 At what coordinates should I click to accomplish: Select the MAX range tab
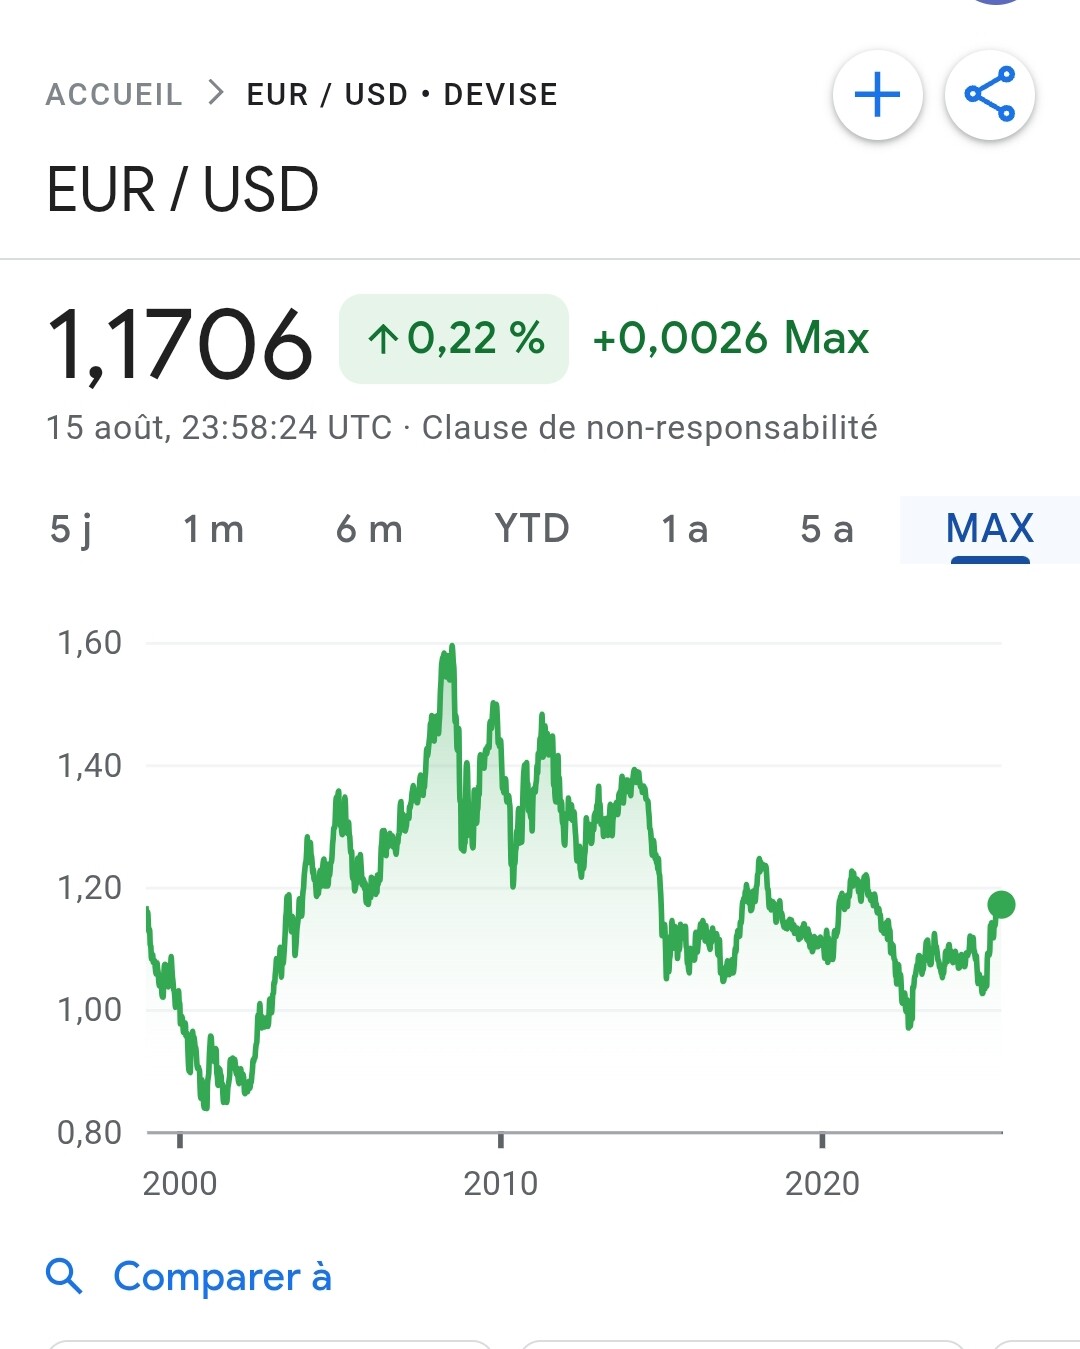(x=989, y=529)
